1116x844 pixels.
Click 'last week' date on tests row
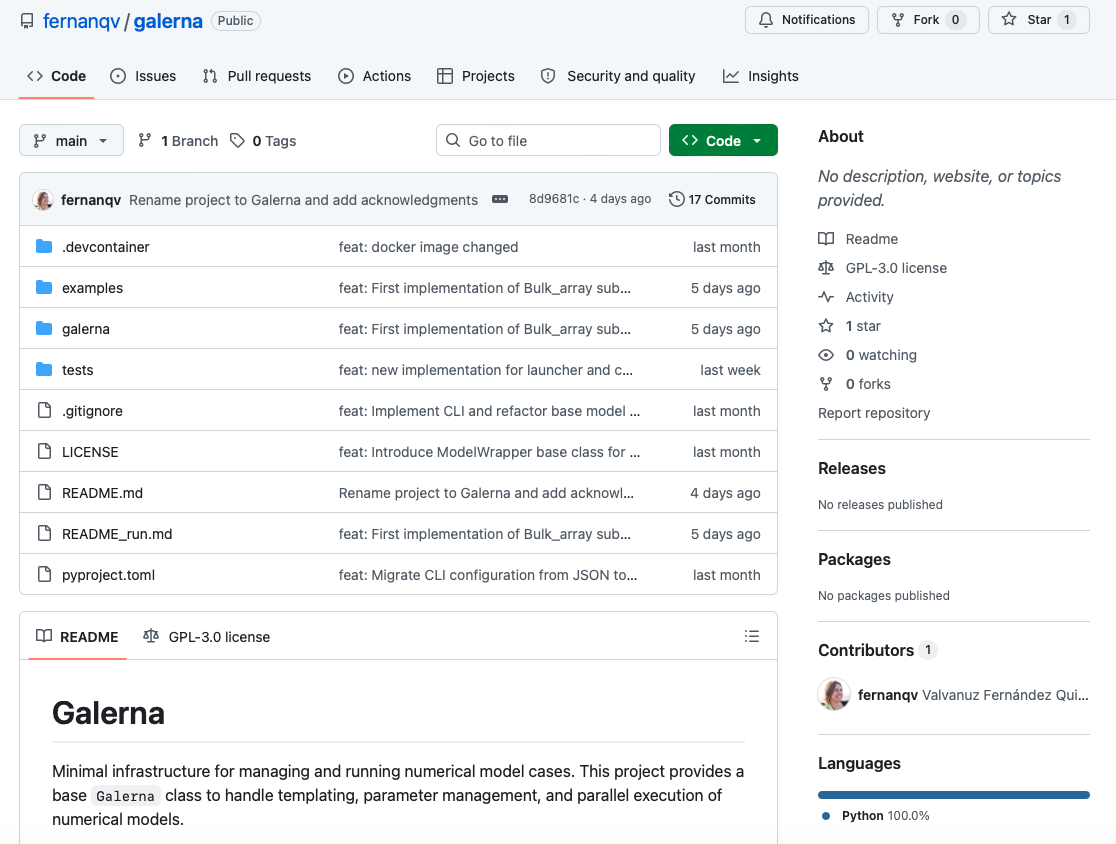click(730, 370)
